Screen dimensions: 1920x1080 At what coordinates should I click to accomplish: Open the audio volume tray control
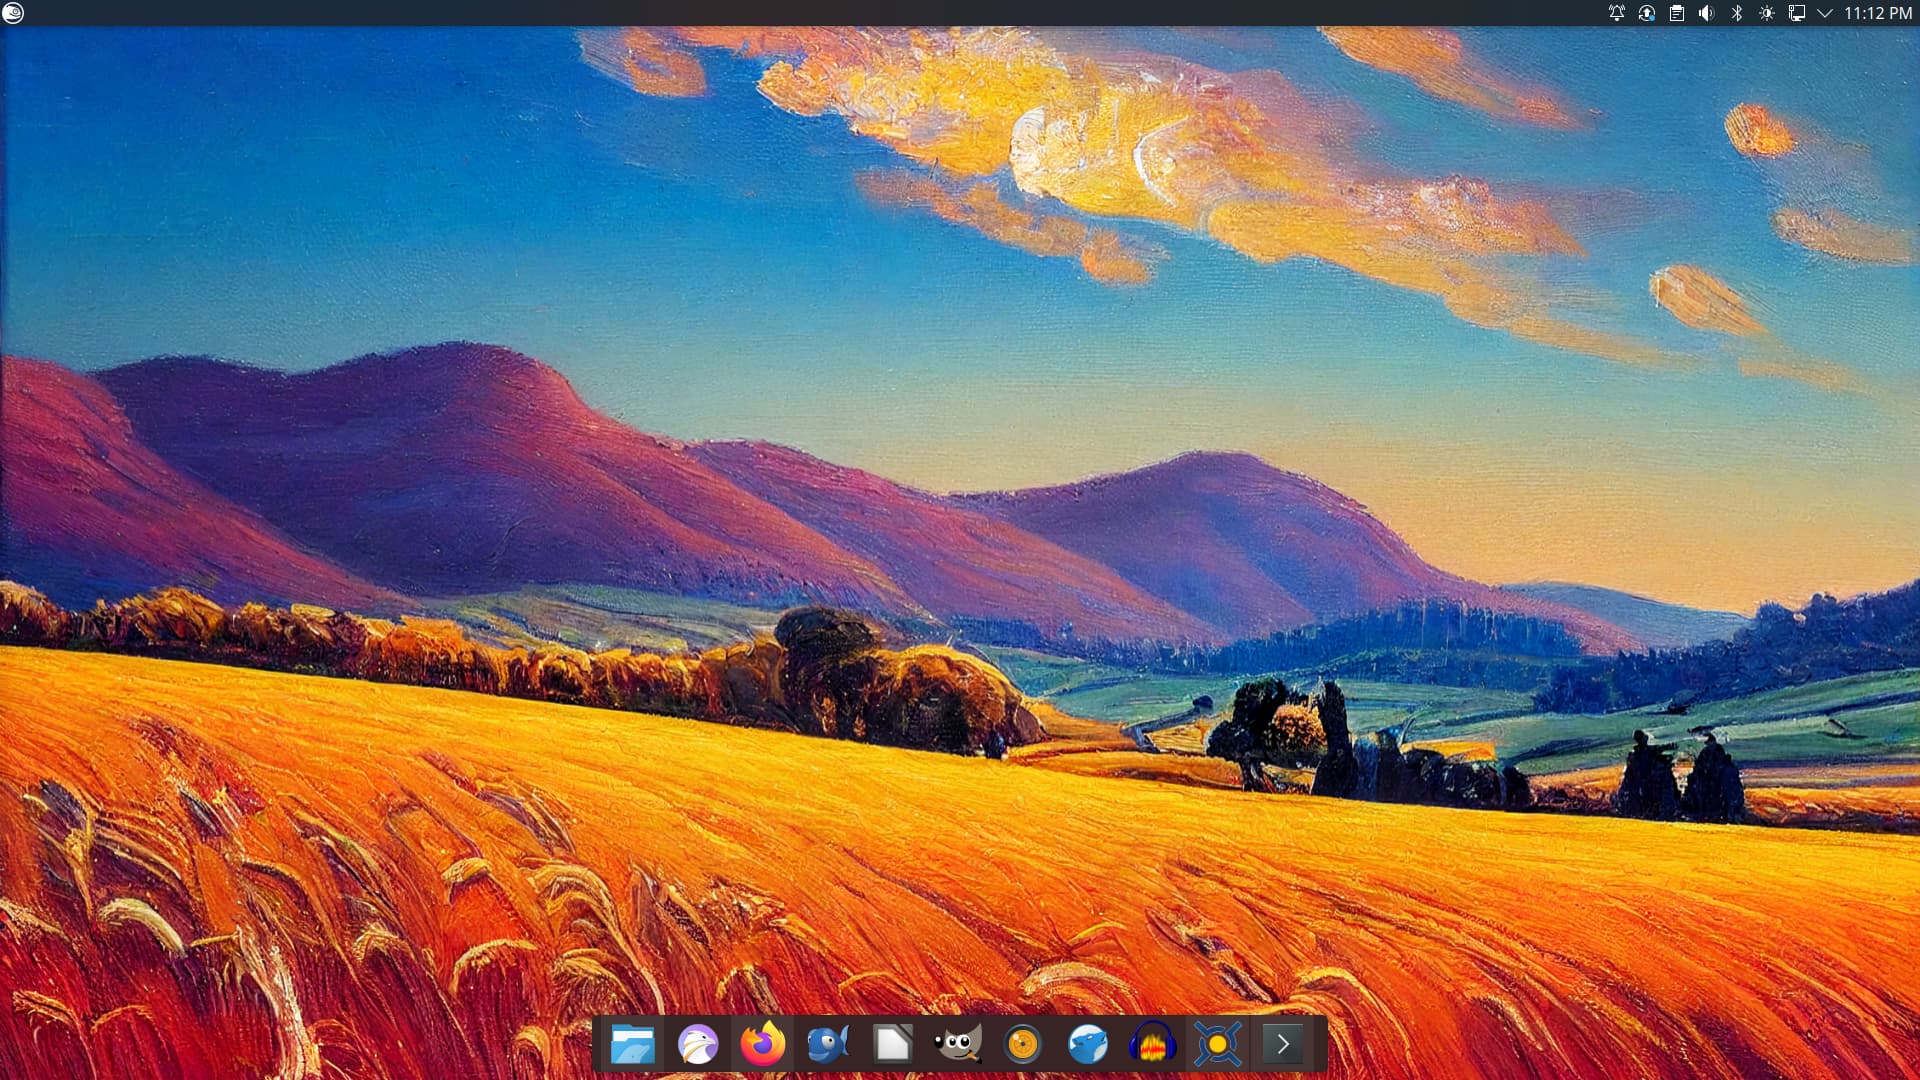click(x=1707, y=13)
